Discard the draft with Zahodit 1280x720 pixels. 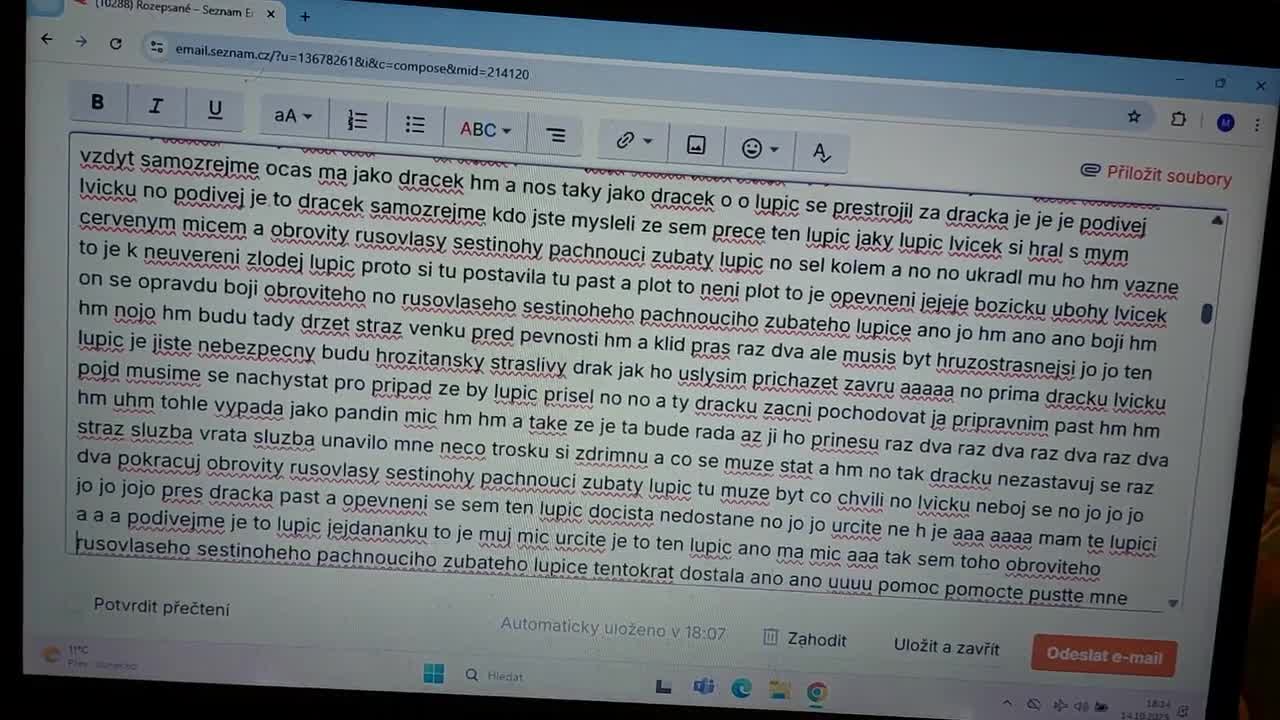point(805,639)
